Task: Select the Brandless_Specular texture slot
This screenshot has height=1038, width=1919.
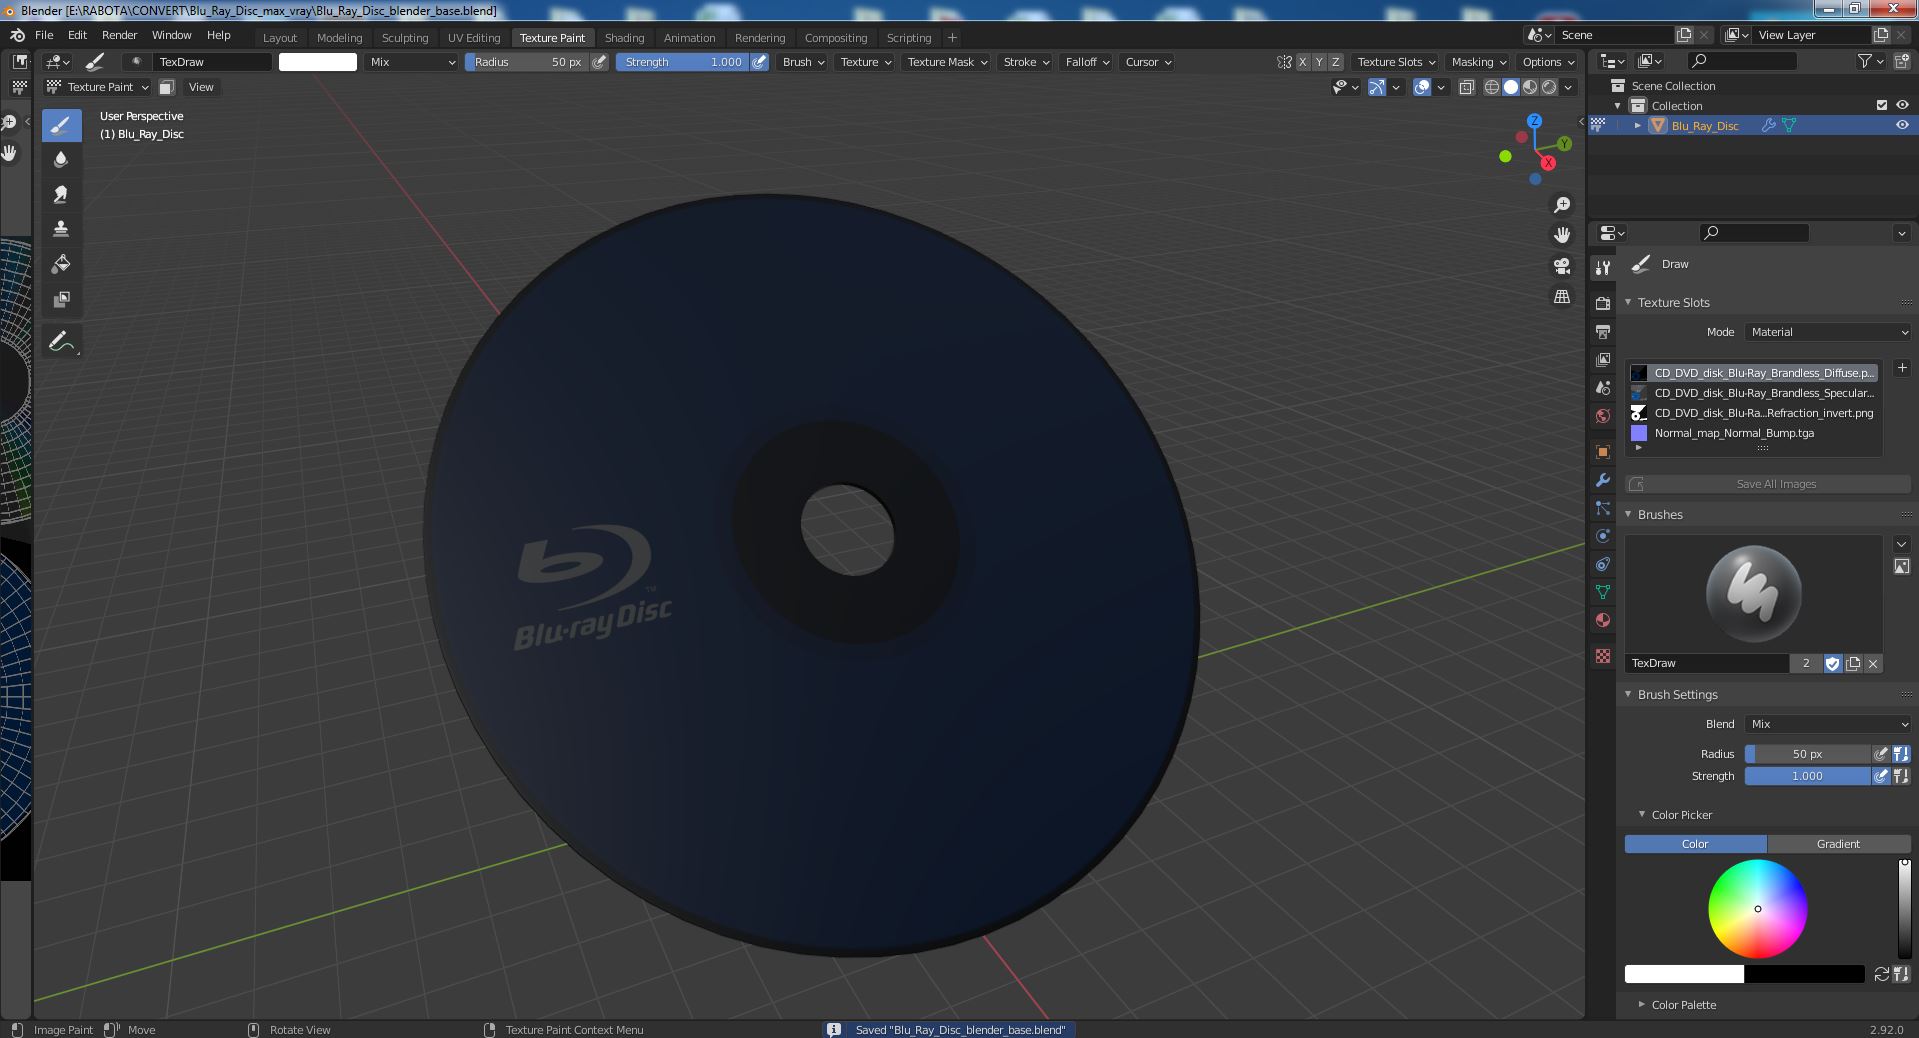Action: (x=1753, y=393)
